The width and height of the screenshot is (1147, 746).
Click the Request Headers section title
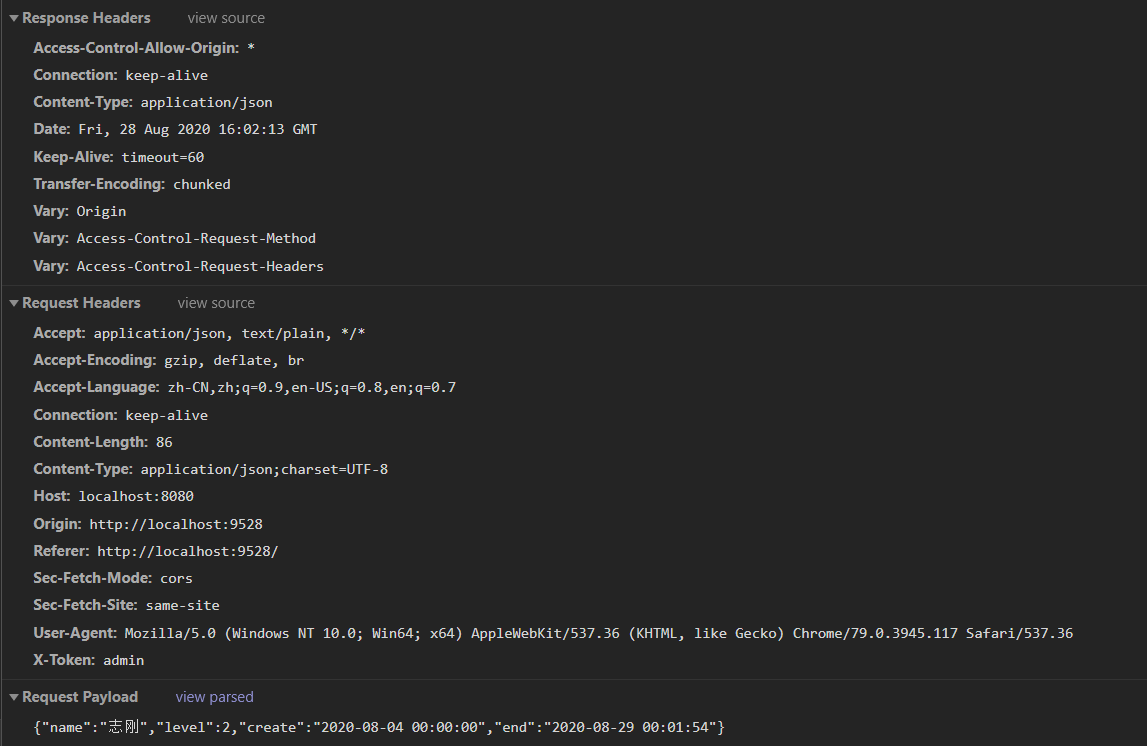(x=81, y=304)
